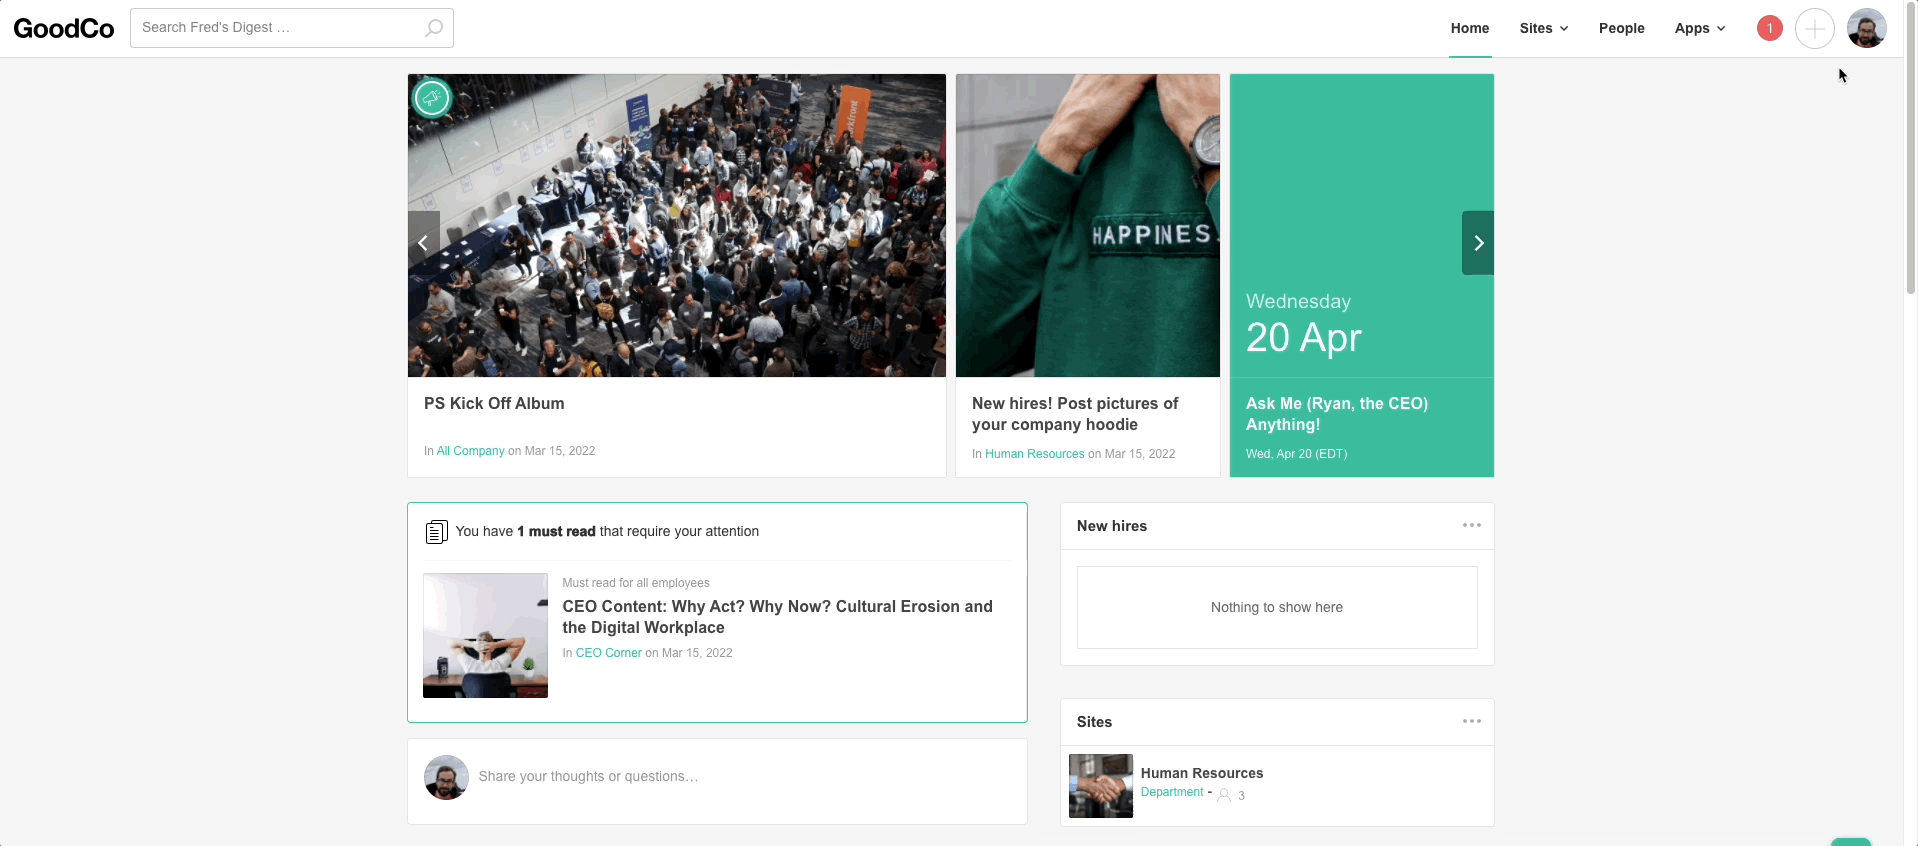Go to next carousel slide
The height and width of the screenshot is (846, 1918).
click(x=1478, y=243)
